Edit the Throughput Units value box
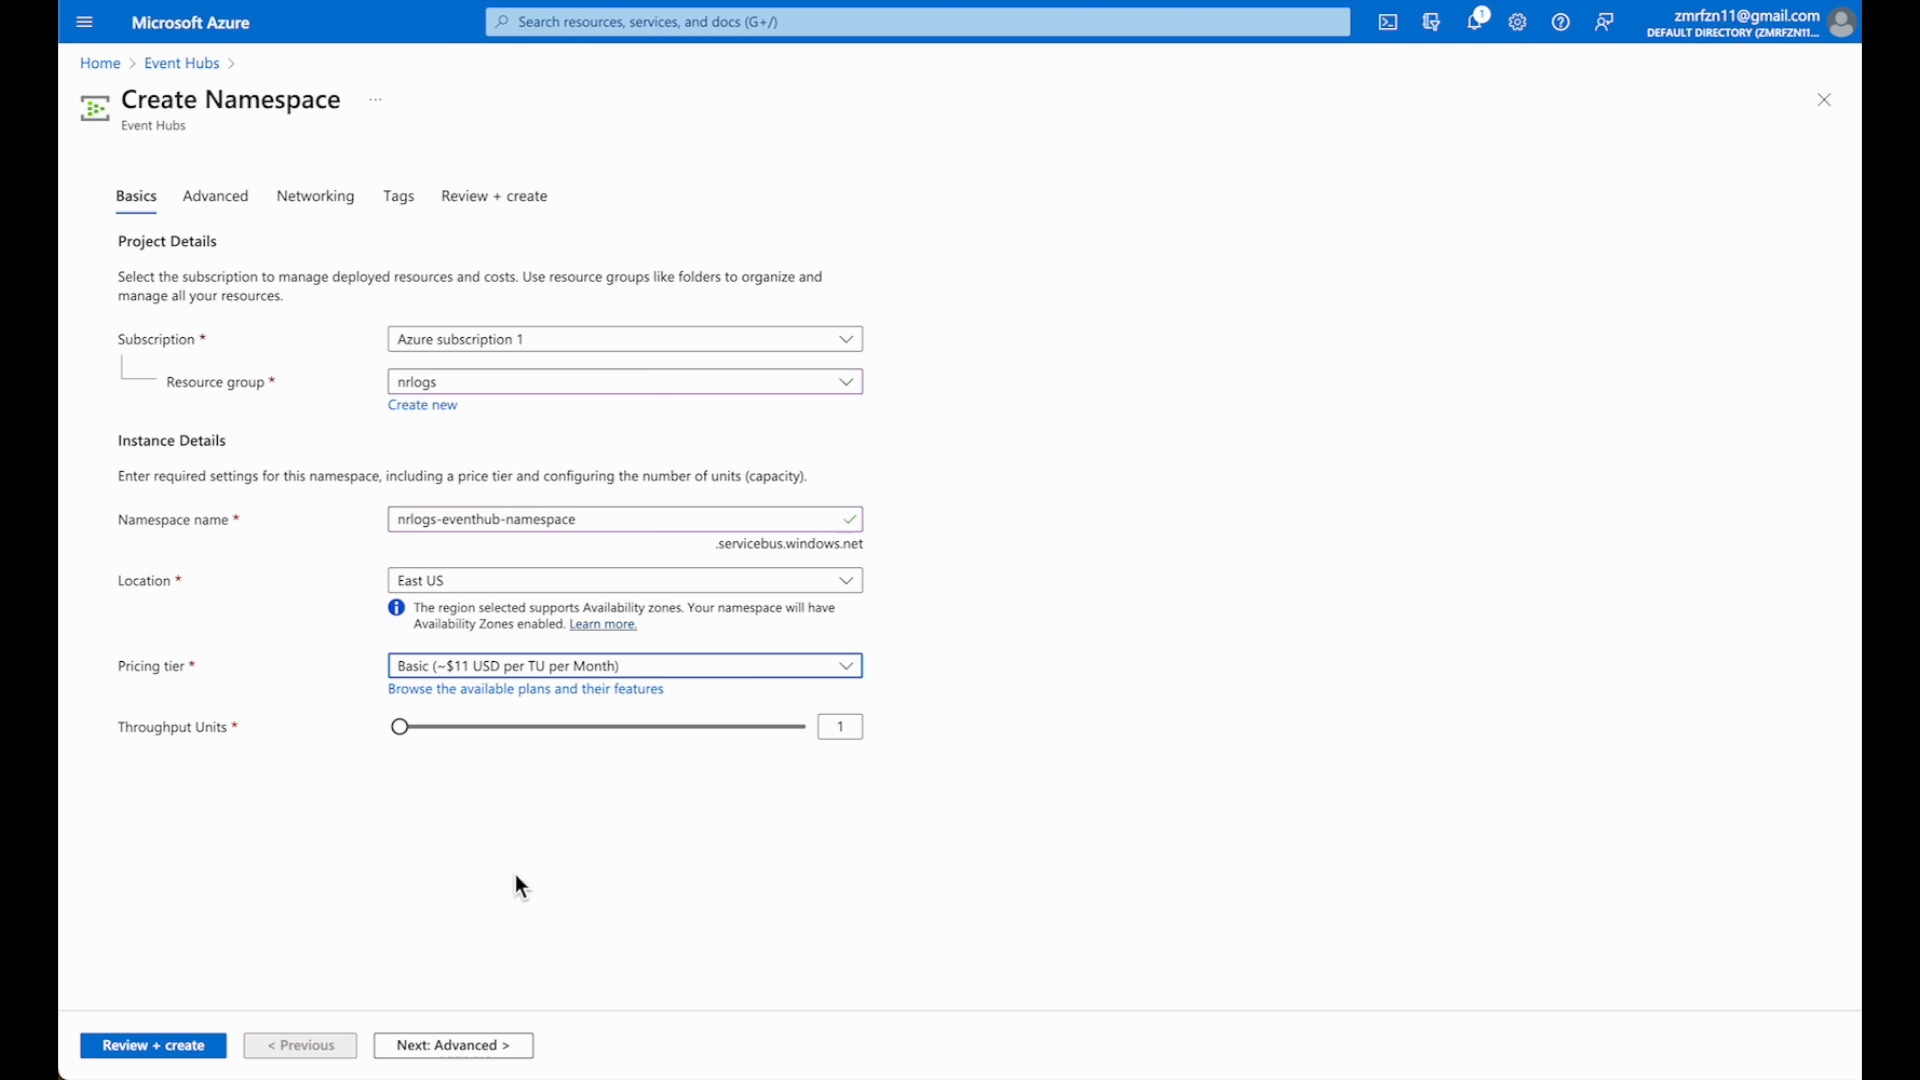This screenshot has height=1080, width=1920. point(840,727)
